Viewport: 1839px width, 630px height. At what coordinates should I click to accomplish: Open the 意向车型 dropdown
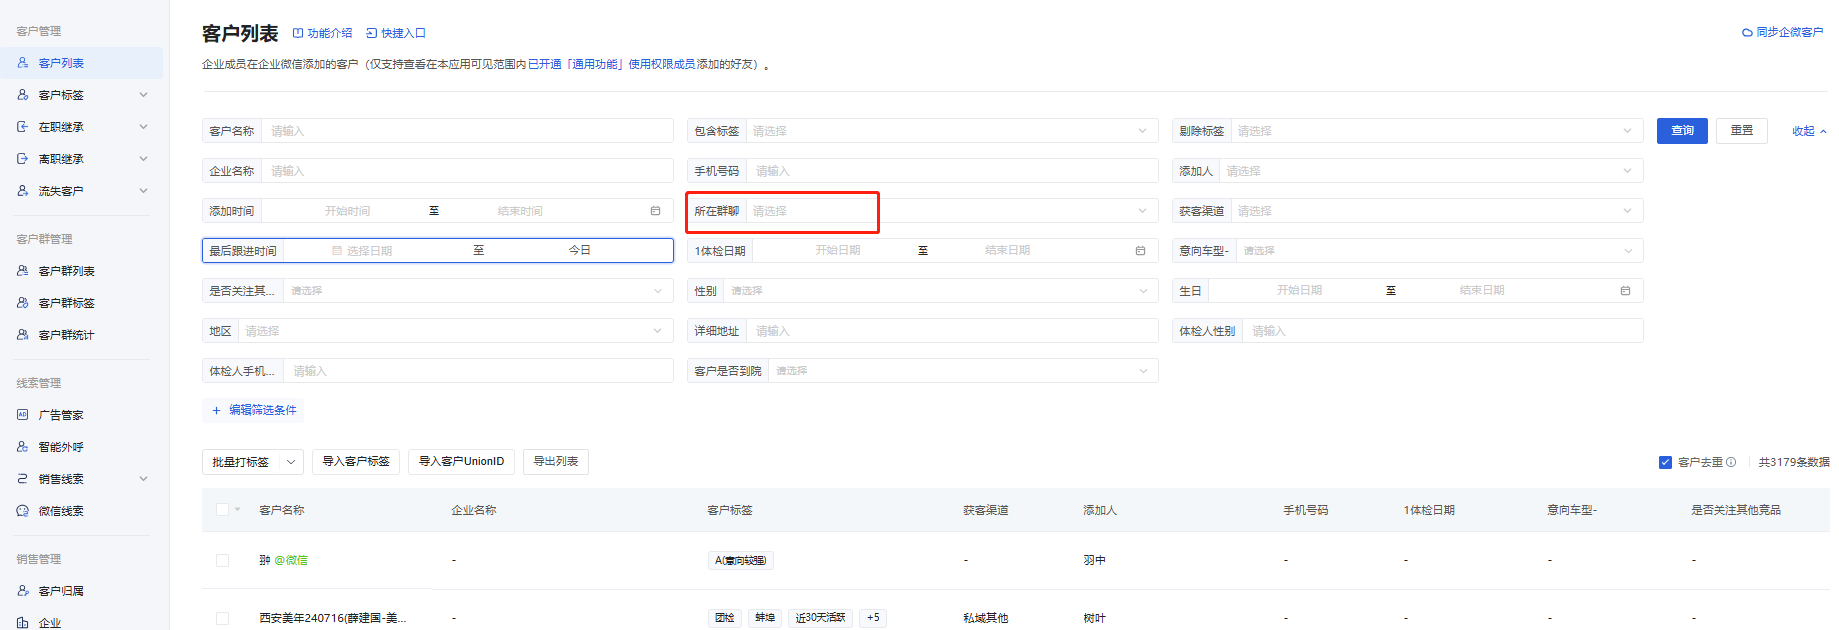click(x=1440, y=251)
